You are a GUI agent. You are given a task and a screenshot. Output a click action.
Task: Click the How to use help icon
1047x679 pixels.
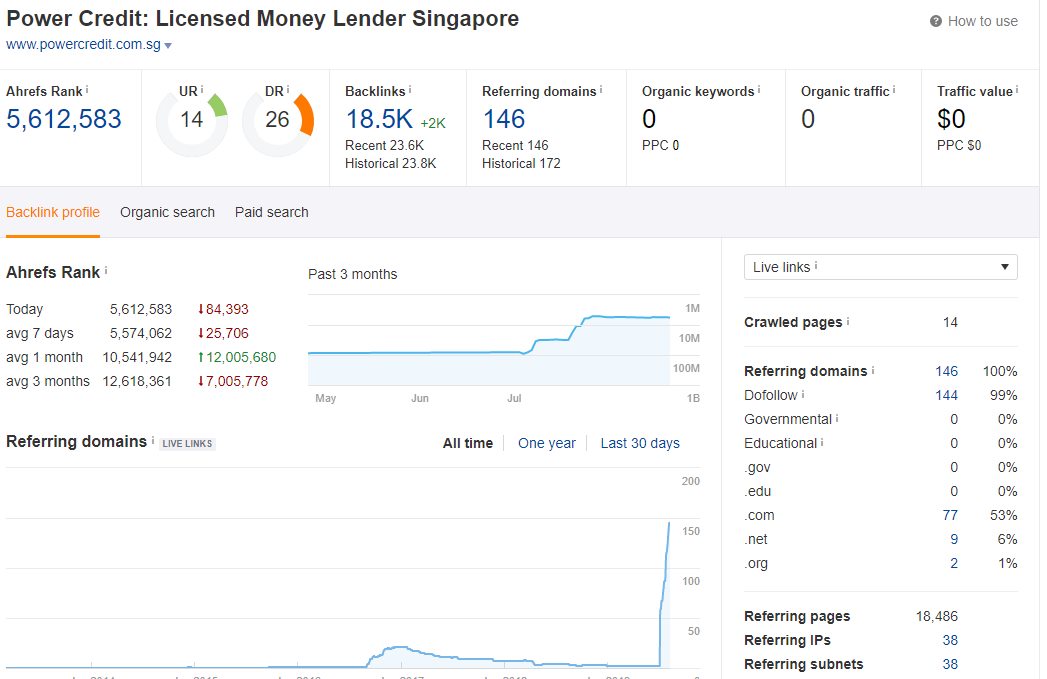click(x=935, y=21)
